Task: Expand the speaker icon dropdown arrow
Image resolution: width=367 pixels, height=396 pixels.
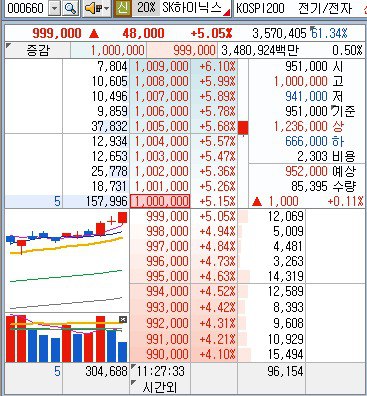Action: (x=106, y=8)
